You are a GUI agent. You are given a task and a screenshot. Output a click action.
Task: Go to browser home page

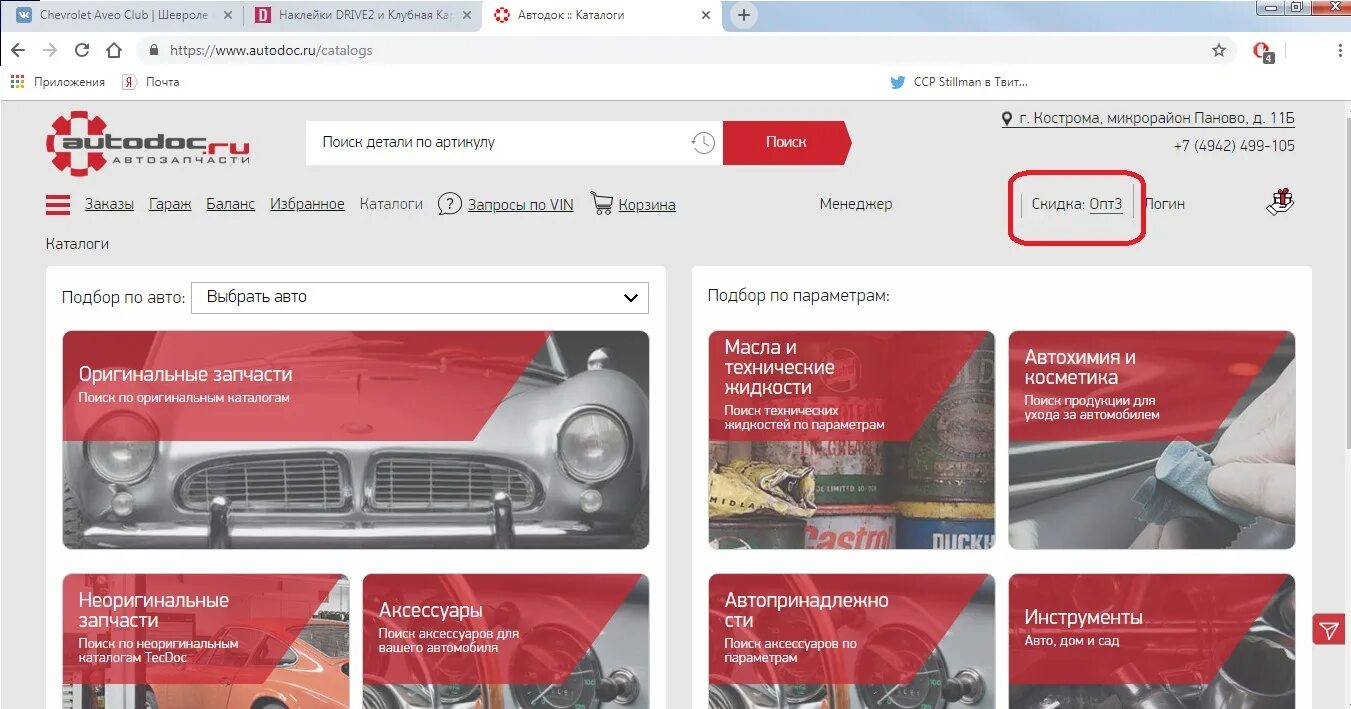coord(114,50)
